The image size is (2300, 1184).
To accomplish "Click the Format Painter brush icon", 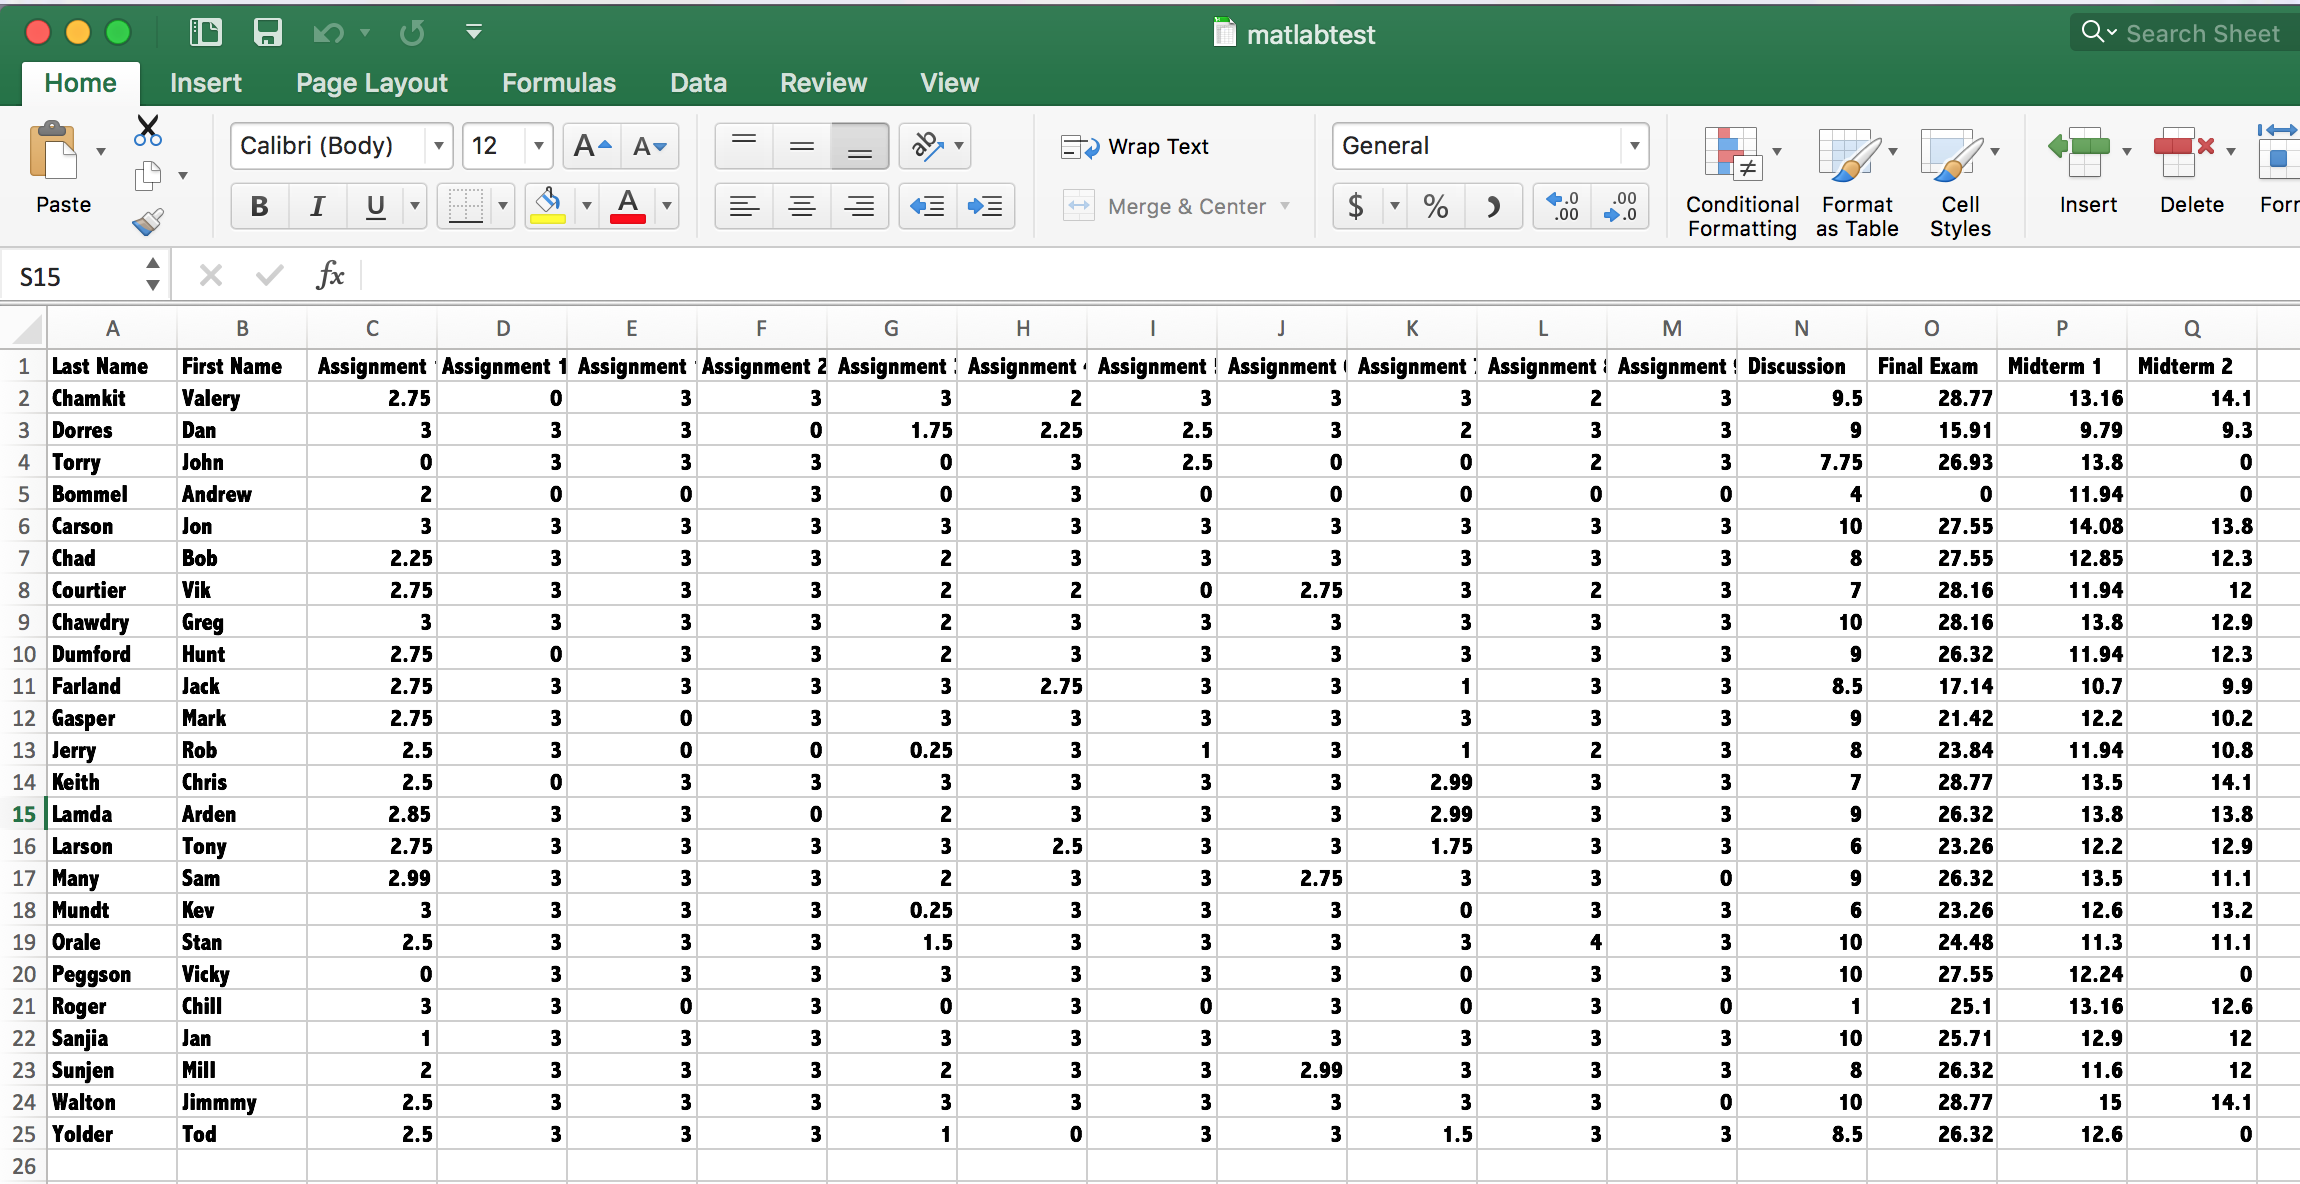I will (148, 221).
